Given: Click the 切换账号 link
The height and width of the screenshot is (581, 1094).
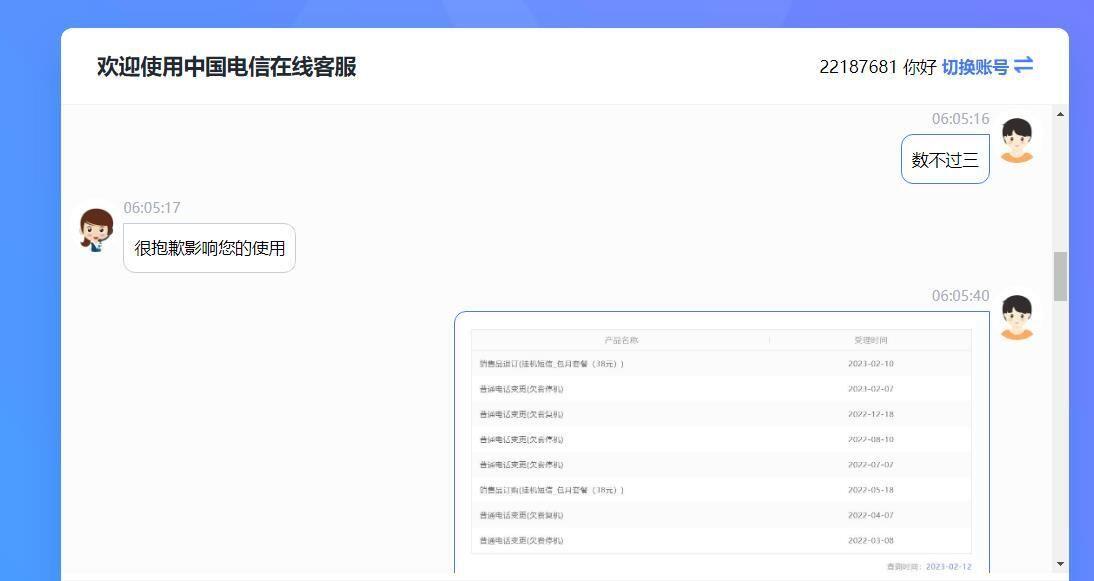Looking at the screenshot, I should pos(975,67).
